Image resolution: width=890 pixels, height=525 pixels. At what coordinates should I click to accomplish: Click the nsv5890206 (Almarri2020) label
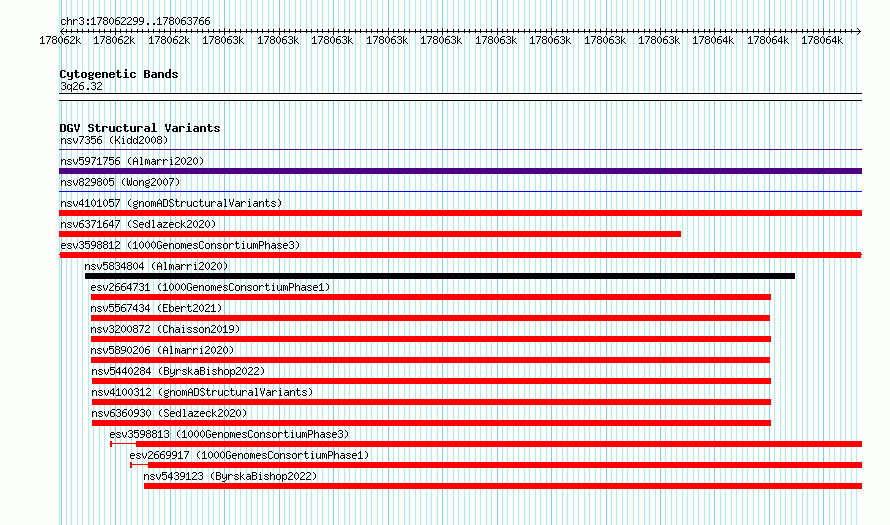click(162, 350)
